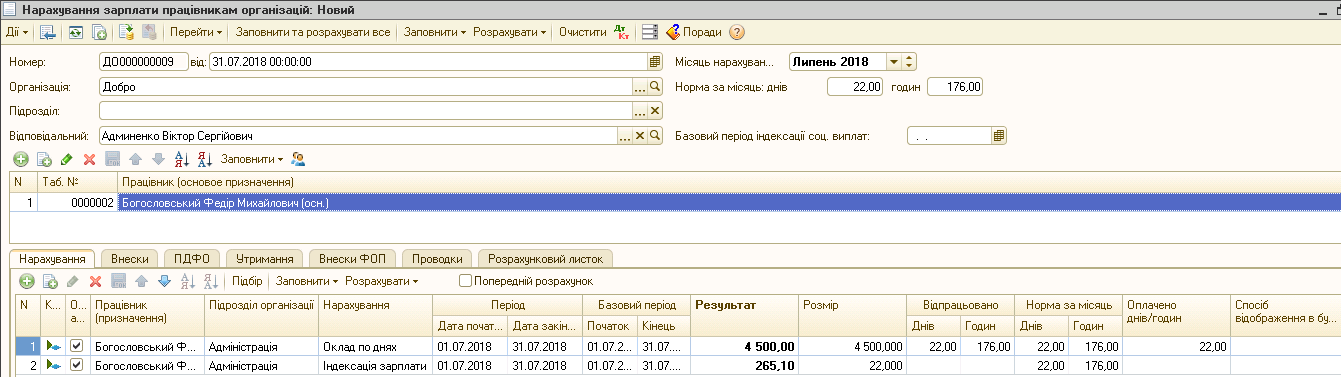Click the Дт/Кт postings result icon
Image resolution: width=1341 pixels, height=377 pixels.
coord(621,32)
